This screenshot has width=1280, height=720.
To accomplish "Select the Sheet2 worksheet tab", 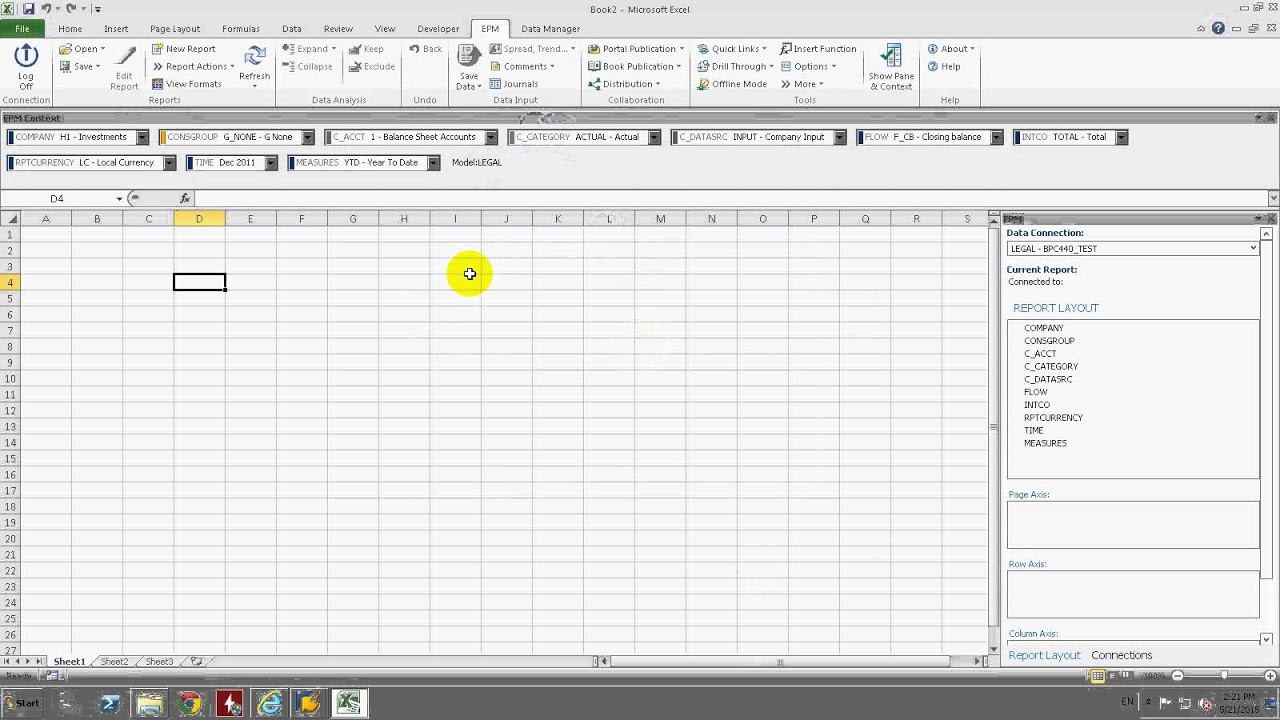I will click(x=114, y=661).
